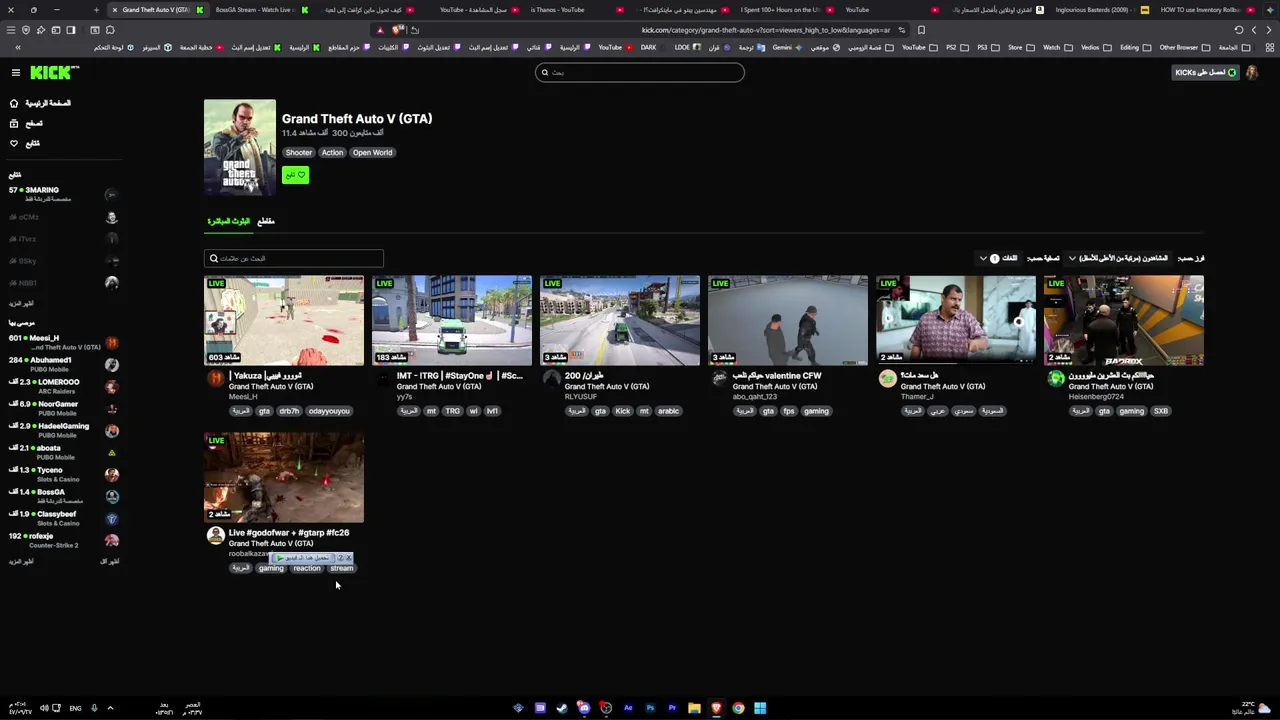Open the sort by viewers dropdown
The width and height of the screenshot is (1280, 720).
1117,258
